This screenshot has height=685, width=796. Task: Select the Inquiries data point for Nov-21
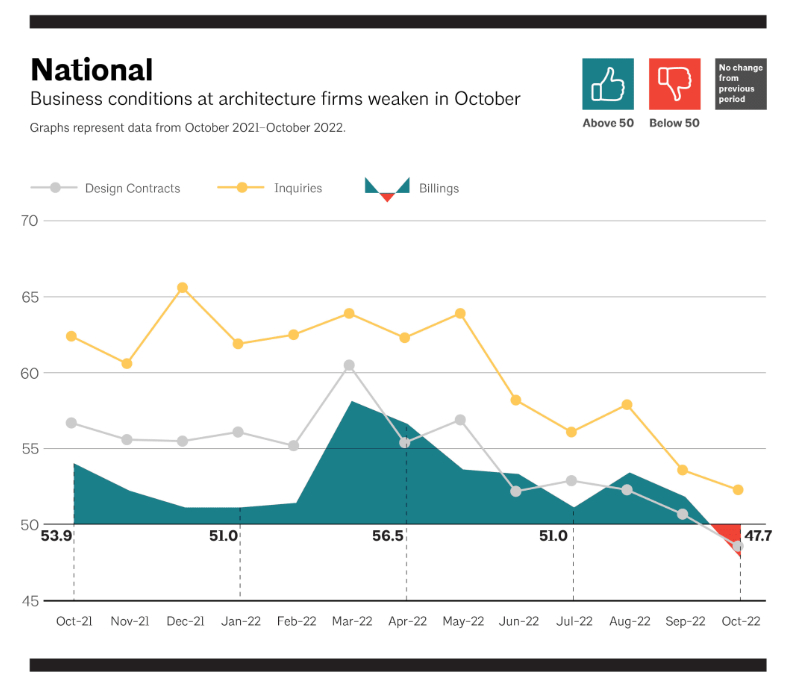pos(127,364)
